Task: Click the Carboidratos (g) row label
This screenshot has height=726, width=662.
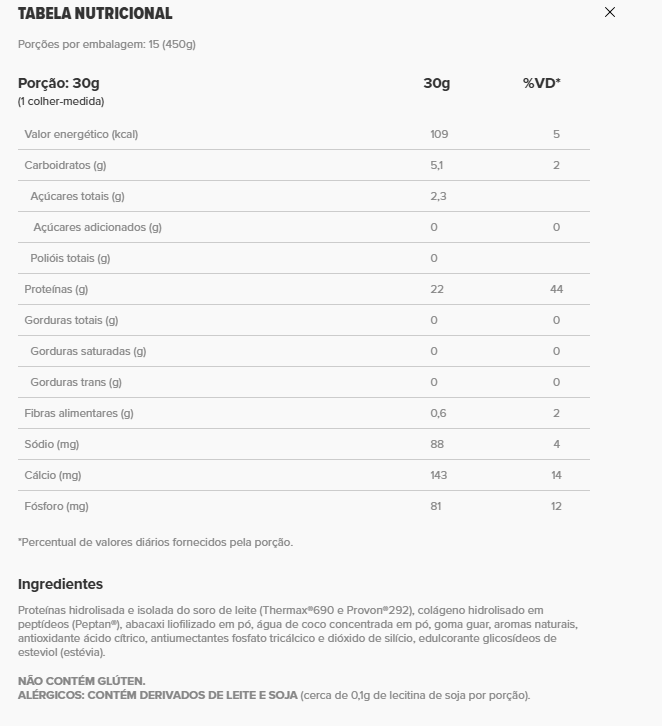Action: 65,165
